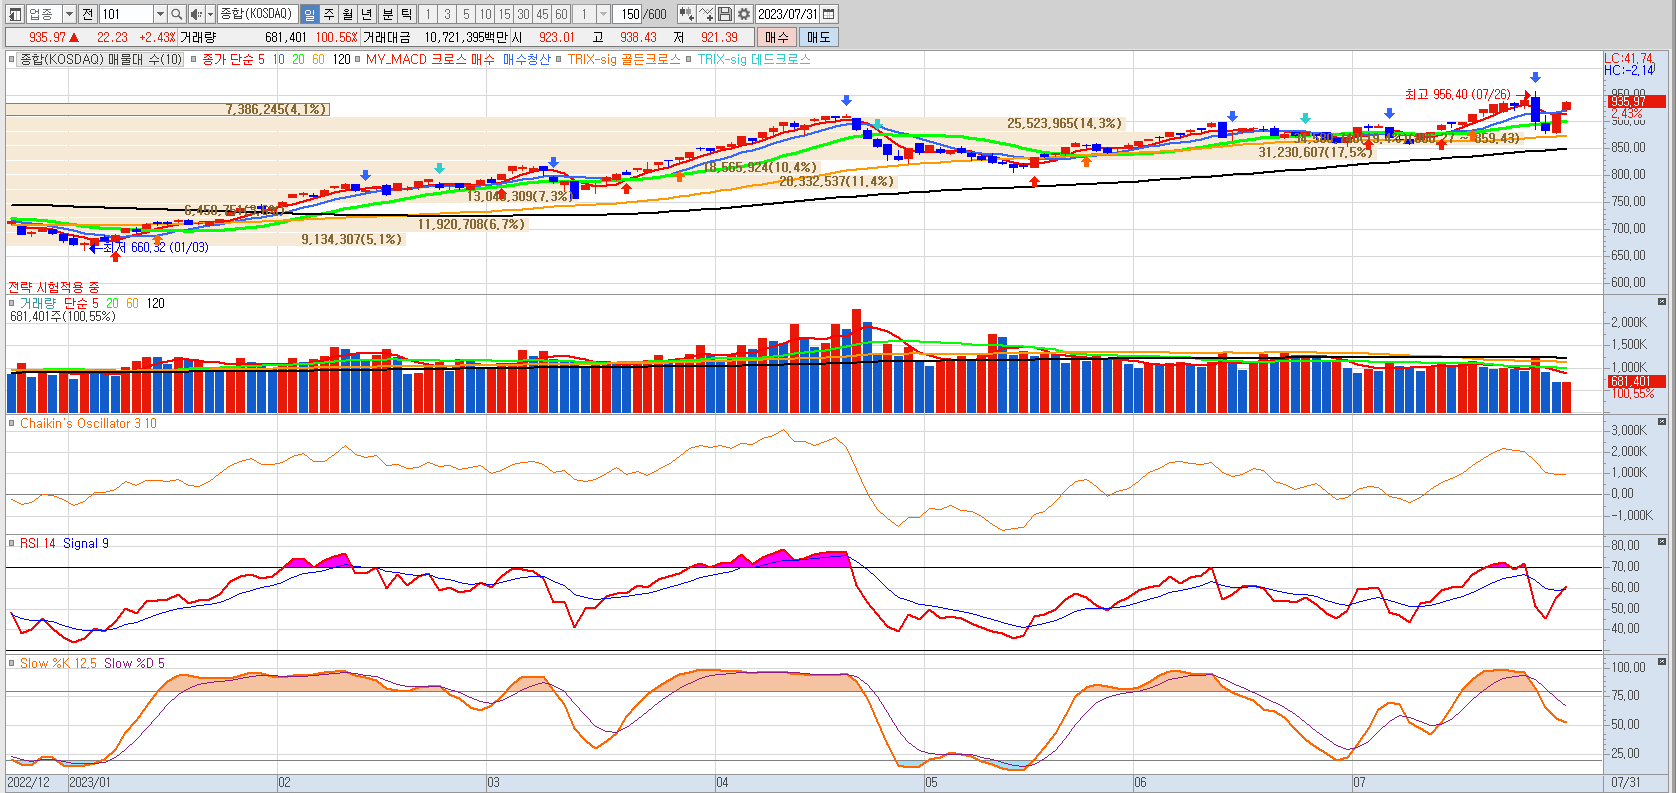The image size is (1676, 793).
Task: Toggle the Slow %K indicator marker
Action: pyautogui.click(x=12, y=663)
